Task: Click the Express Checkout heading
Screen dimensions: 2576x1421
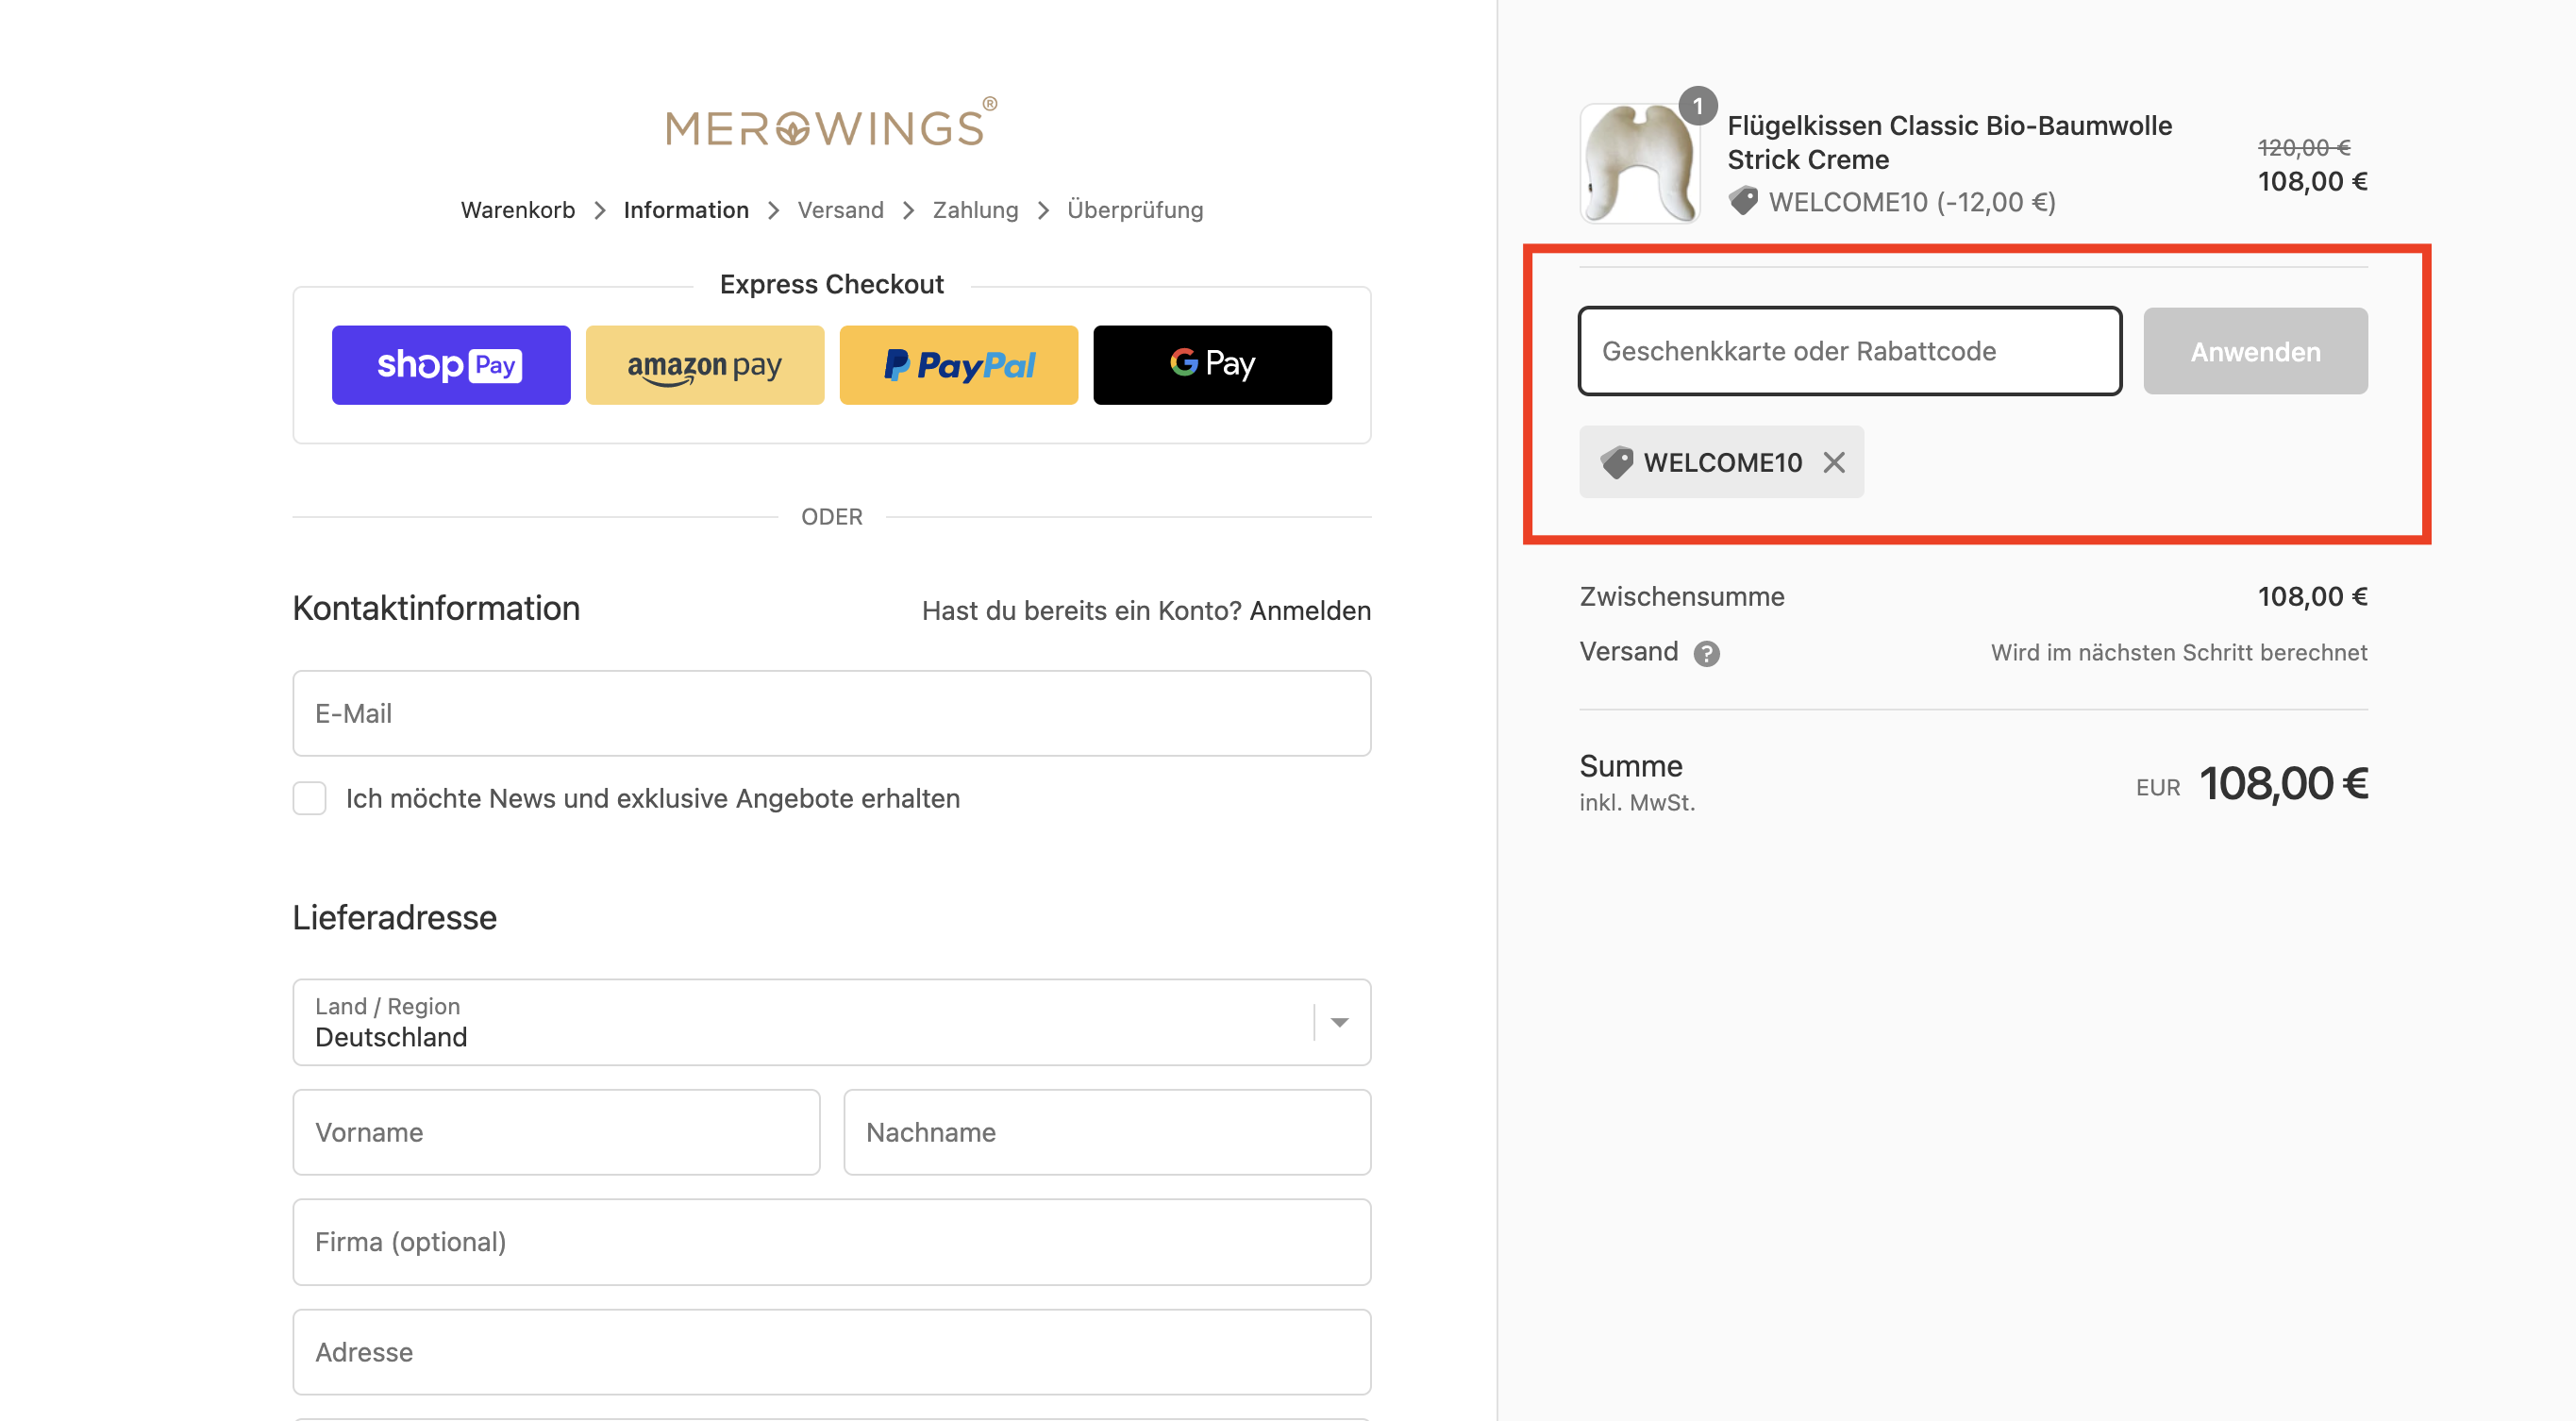Action: coord(831,284)
